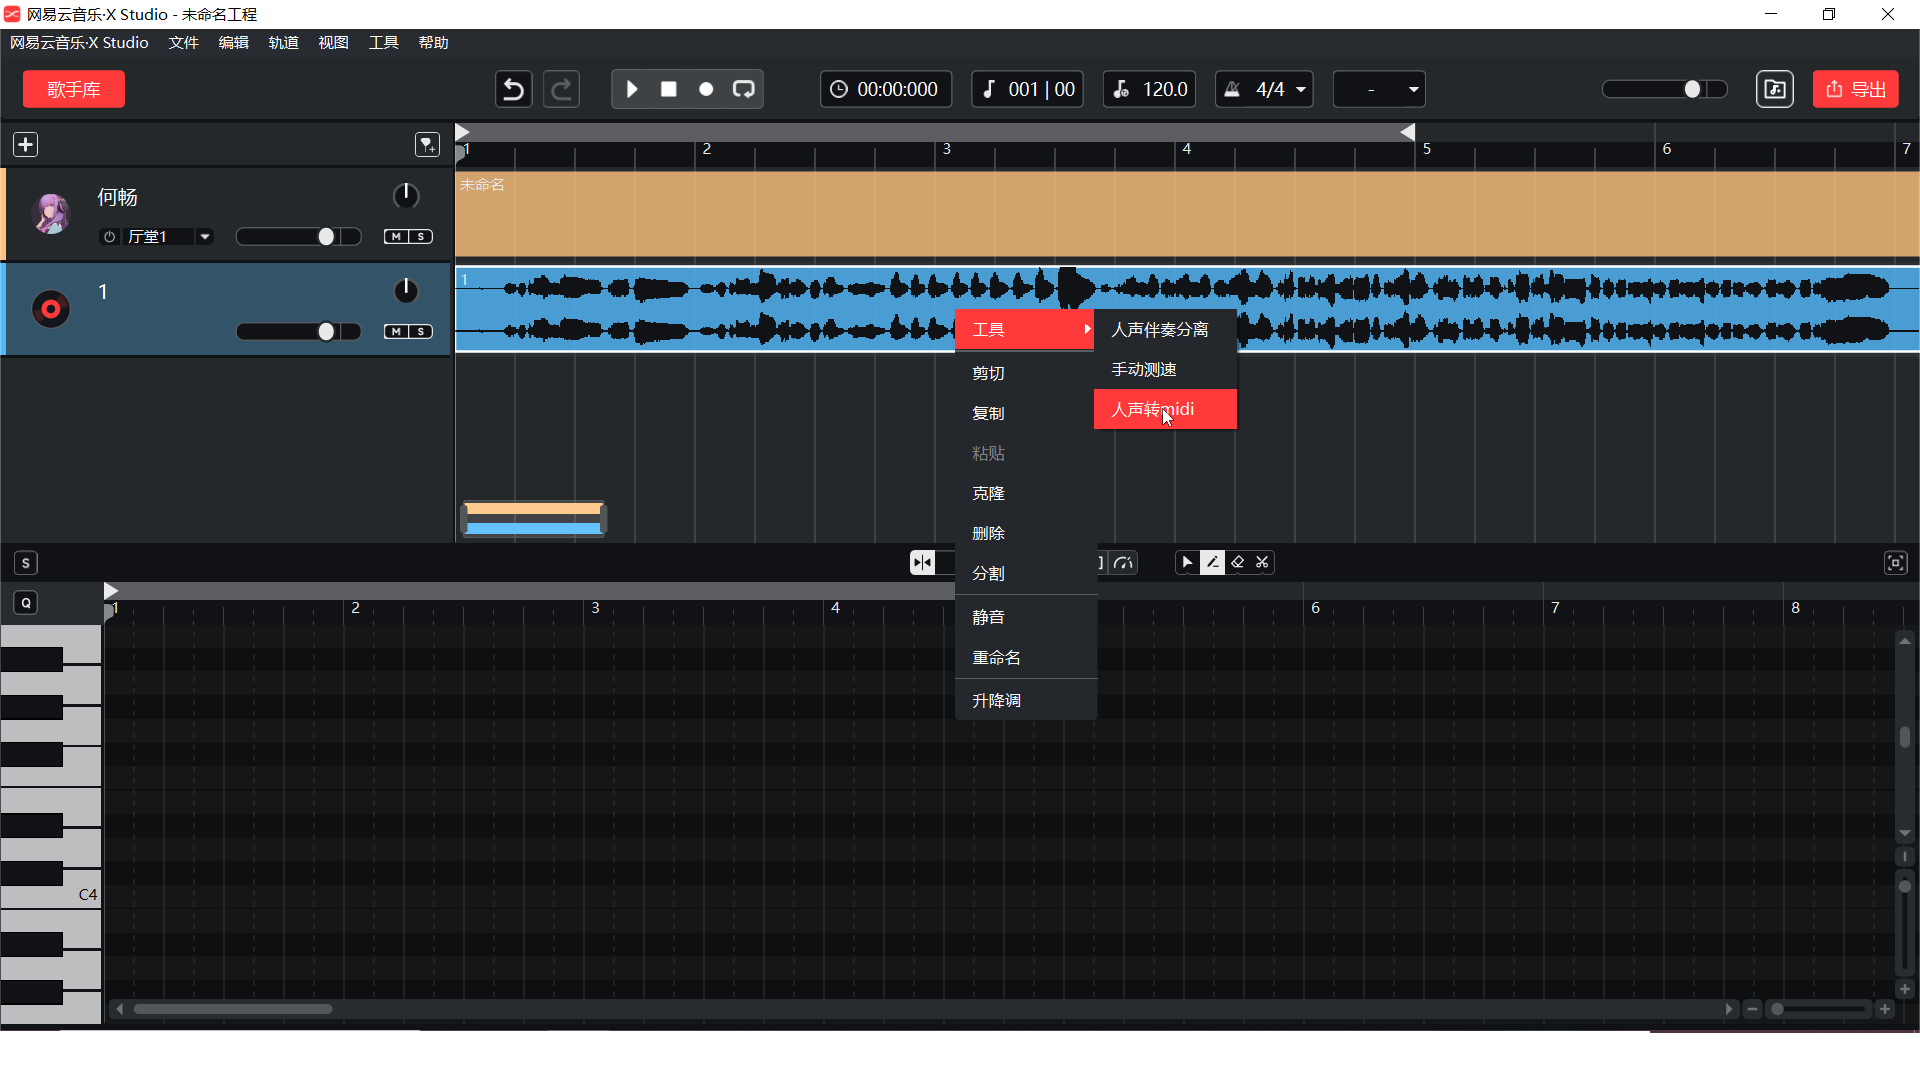Toggle the S button above the piano keys
Screen dimensions: 1920x1080
point(26,563)
